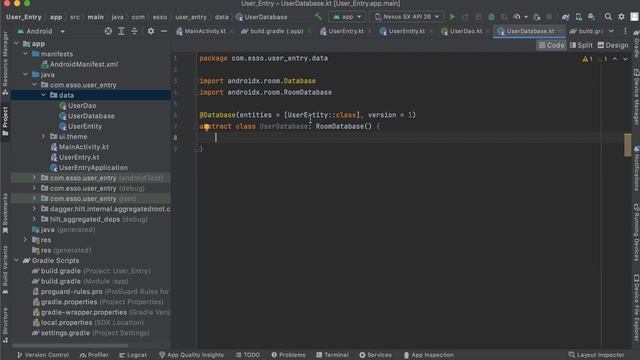640x360 pixels.
Task: Open Device Manager toolbar icon
Action: click(x=578, y=17)
